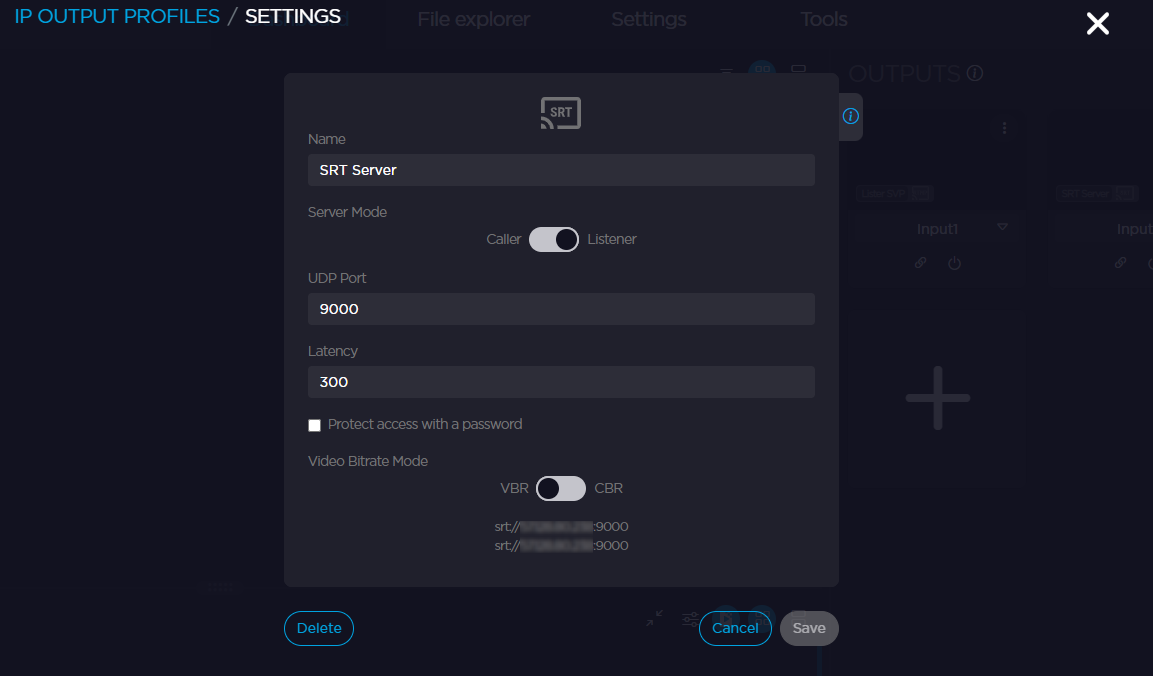Image resolution: width=1153 pixels, height=676 pixels.
Task: Cancel the profile changes
Action: (735, 628)
